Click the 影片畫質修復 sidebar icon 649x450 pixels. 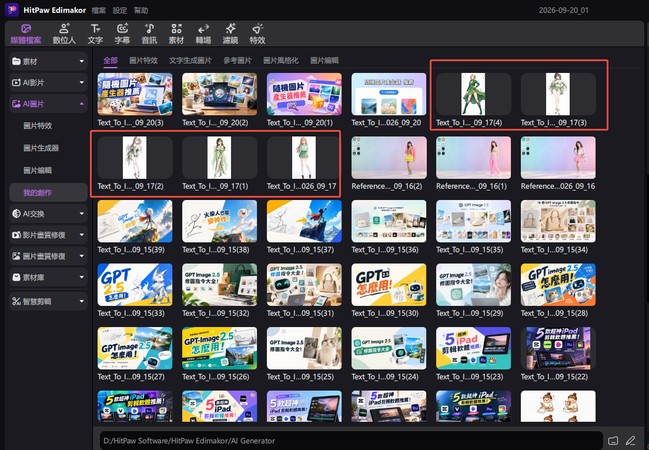point(16,235)
